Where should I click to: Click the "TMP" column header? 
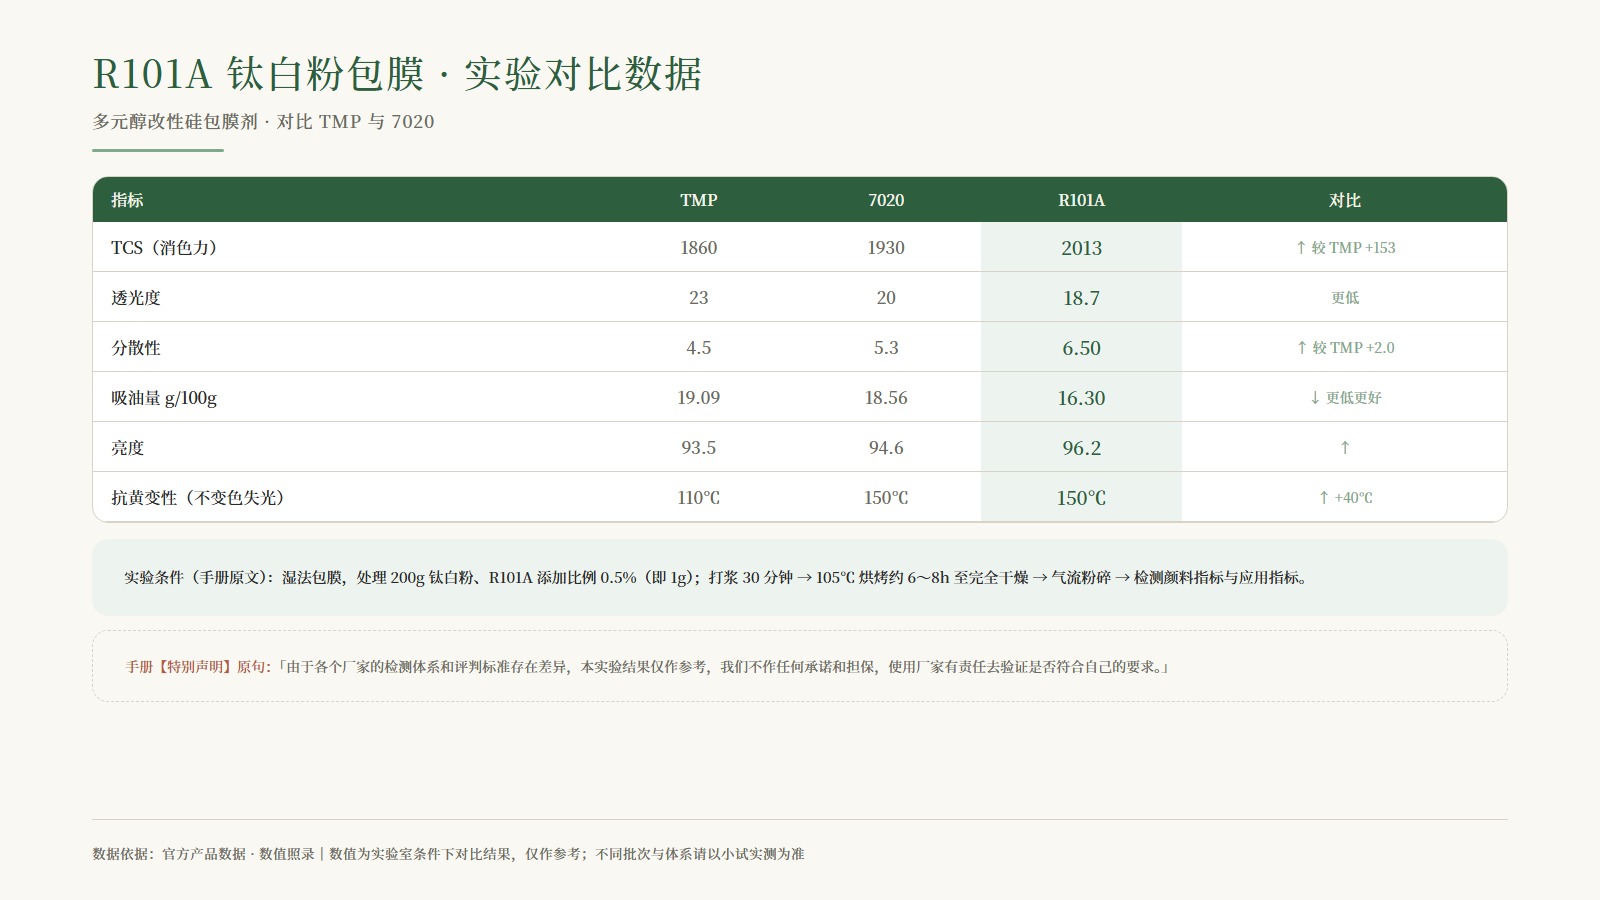pyautogui.click(x=699, y=200)
